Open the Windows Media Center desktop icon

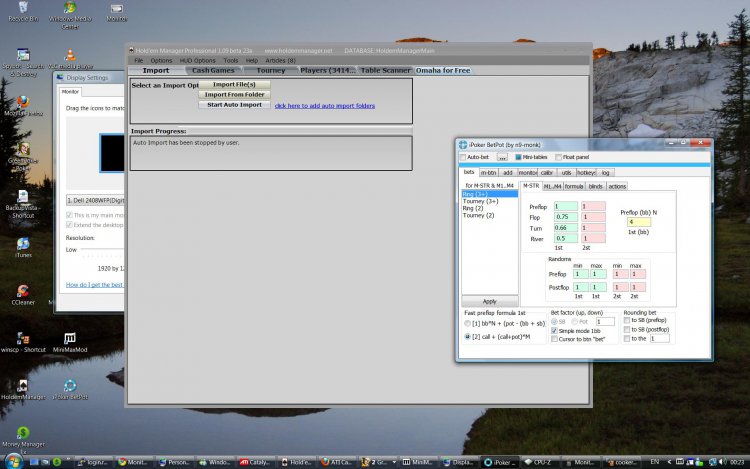tap(70, 14)
